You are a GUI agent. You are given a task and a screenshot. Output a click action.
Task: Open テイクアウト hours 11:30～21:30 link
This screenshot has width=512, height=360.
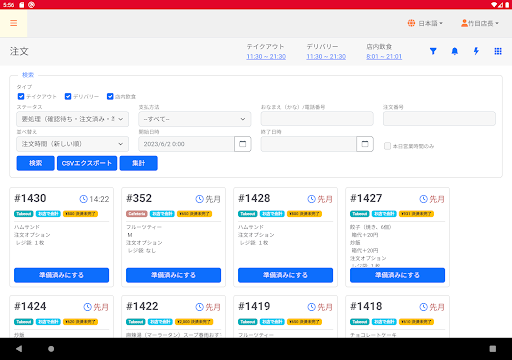point(266,57)
